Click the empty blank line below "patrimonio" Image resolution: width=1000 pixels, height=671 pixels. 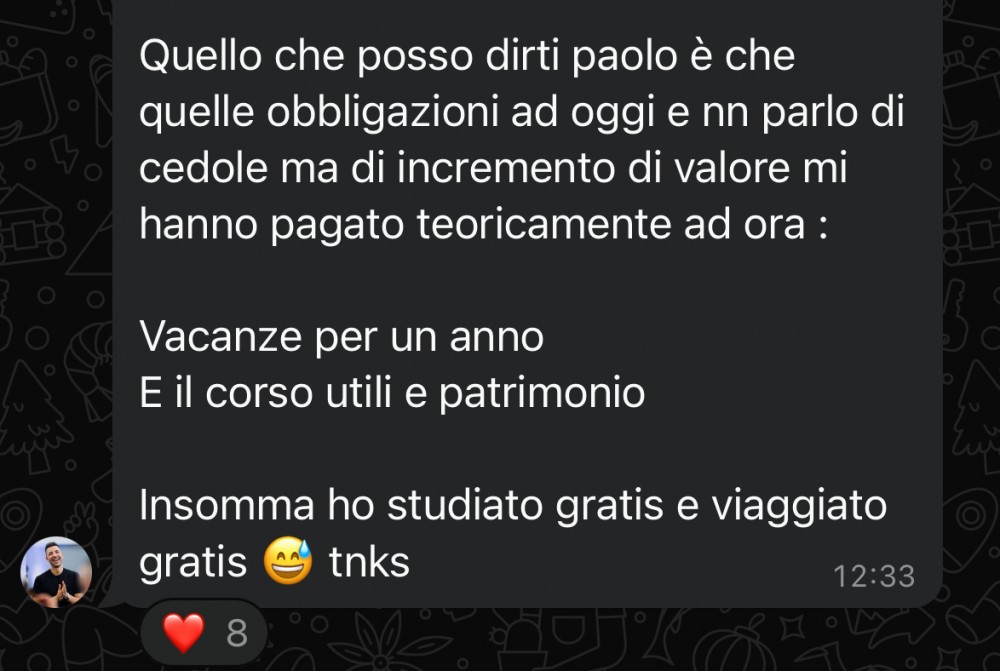click(527, 449)
